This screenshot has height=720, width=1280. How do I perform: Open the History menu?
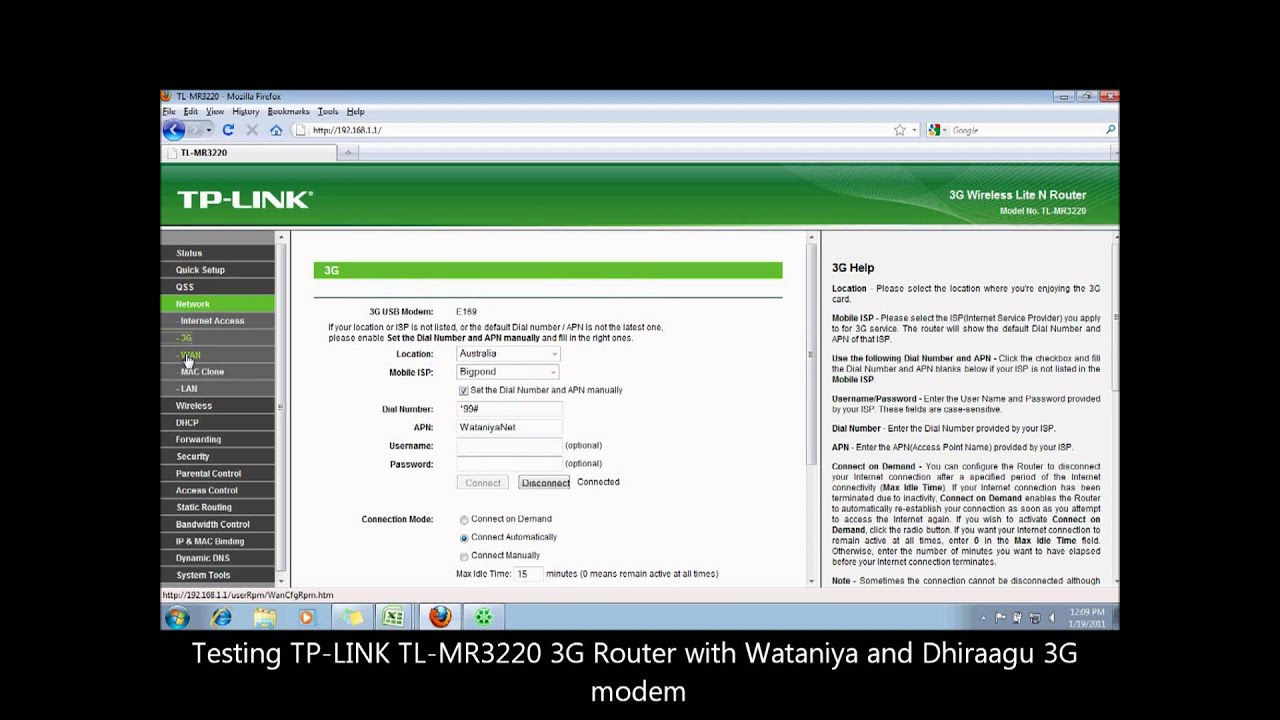245,111
